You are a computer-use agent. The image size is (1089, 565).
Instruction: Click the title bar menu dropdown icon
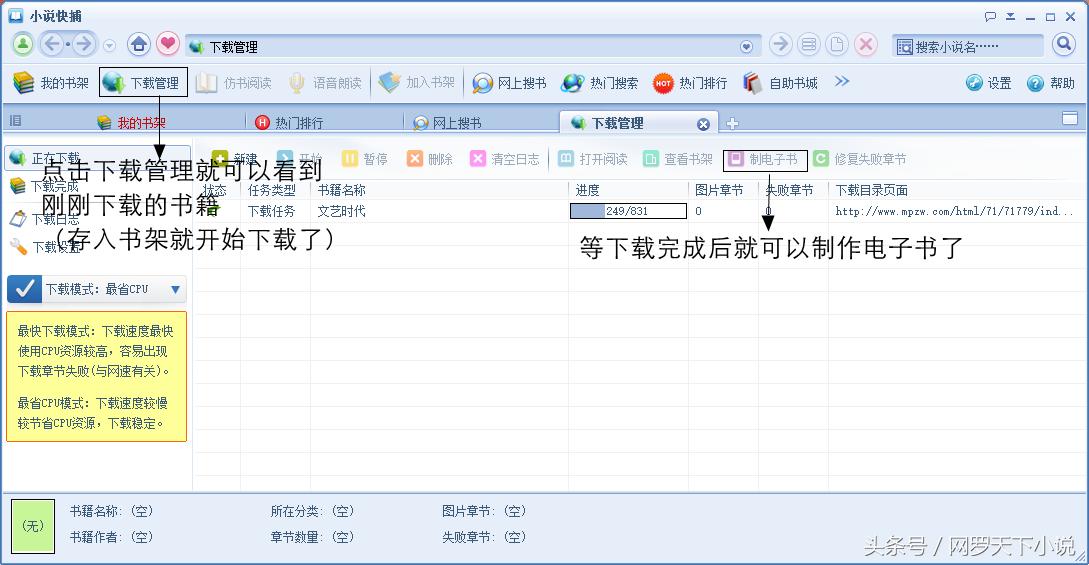pyautogui.click(x=1011, y=17)
